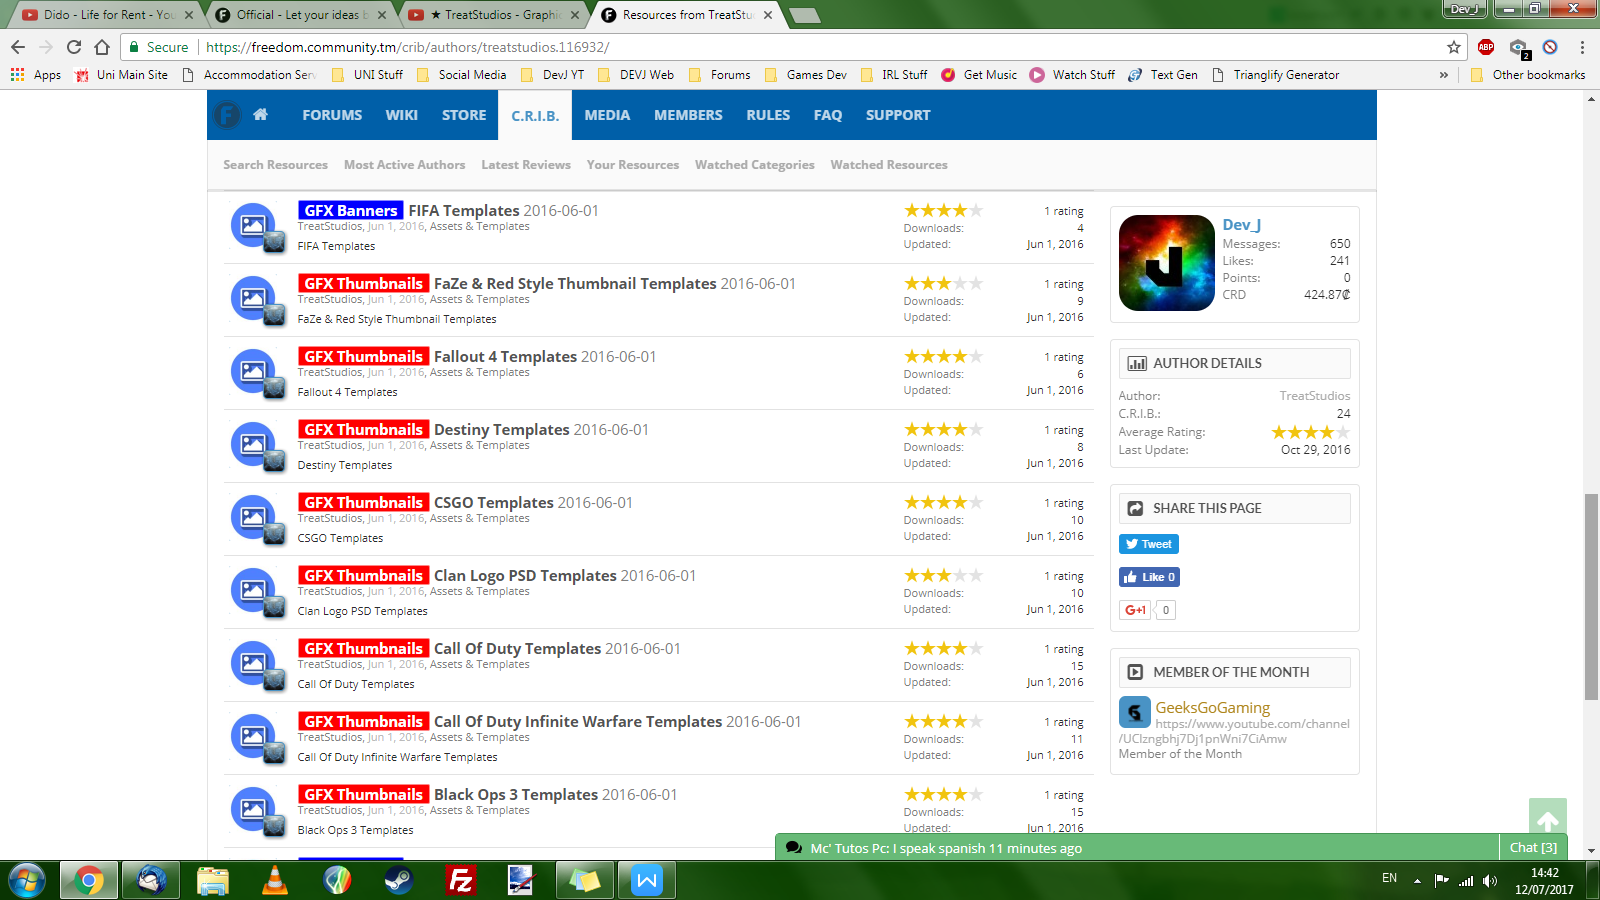The width and height of the screenshot is (1600, 900).
Task: Click the Tweet share button
Action: coord(1148,544)
